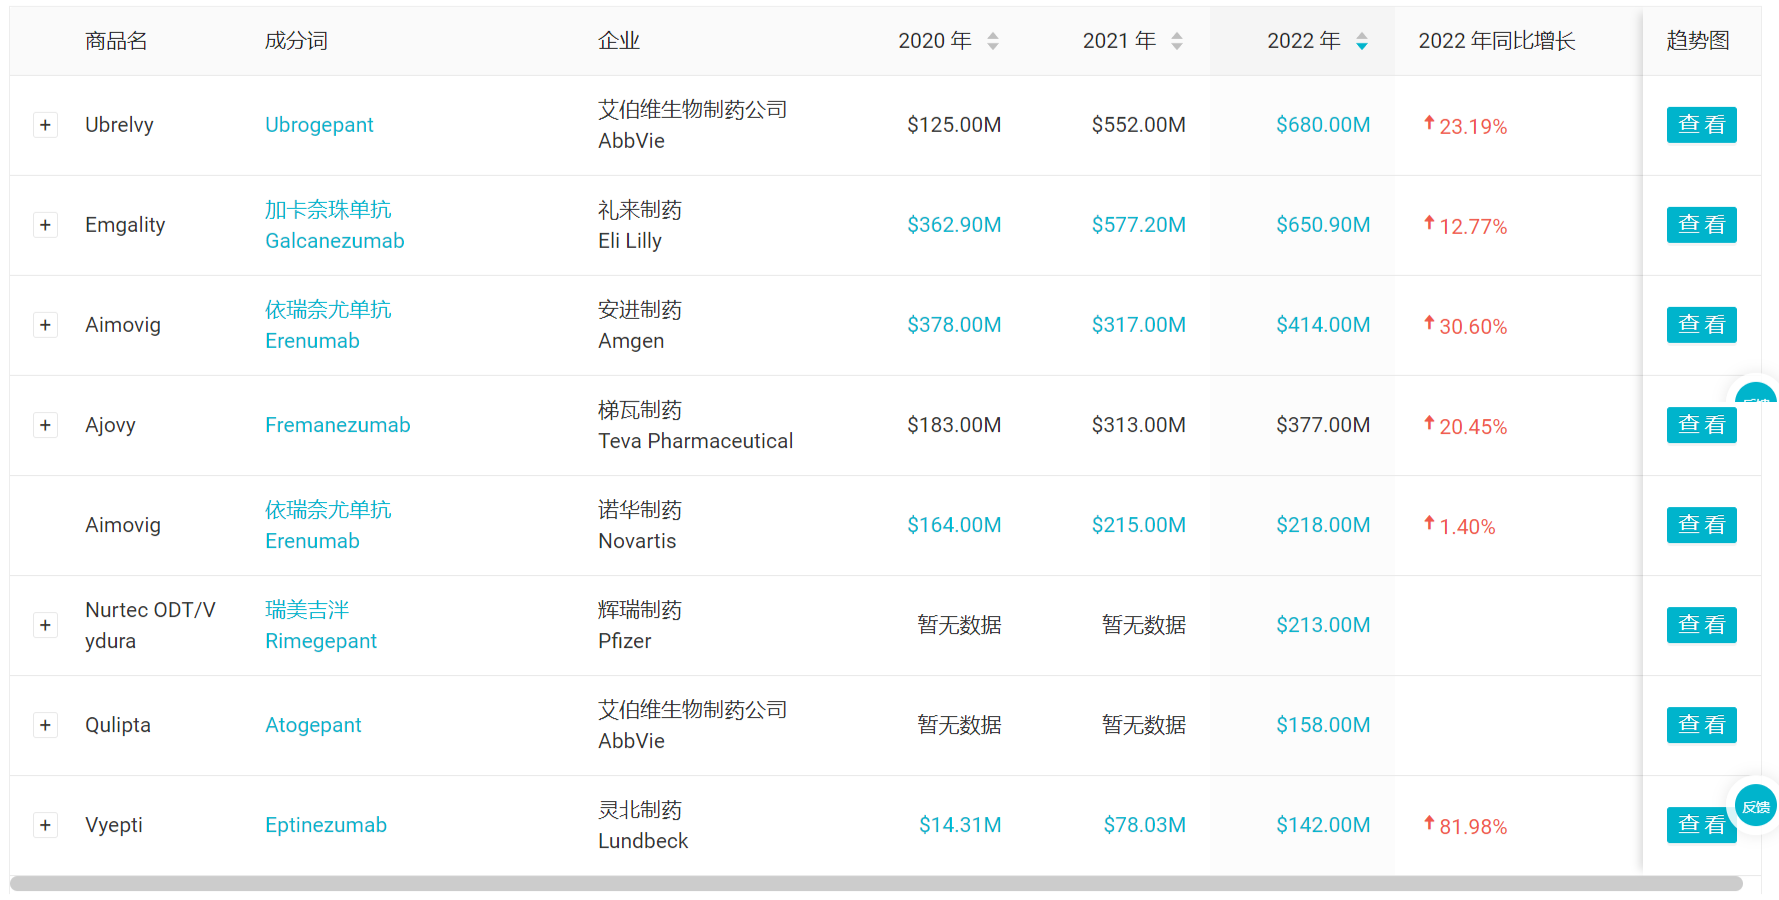Click the horizontal scrollbar below the table

pyautogui.click(x=876, y=884)
